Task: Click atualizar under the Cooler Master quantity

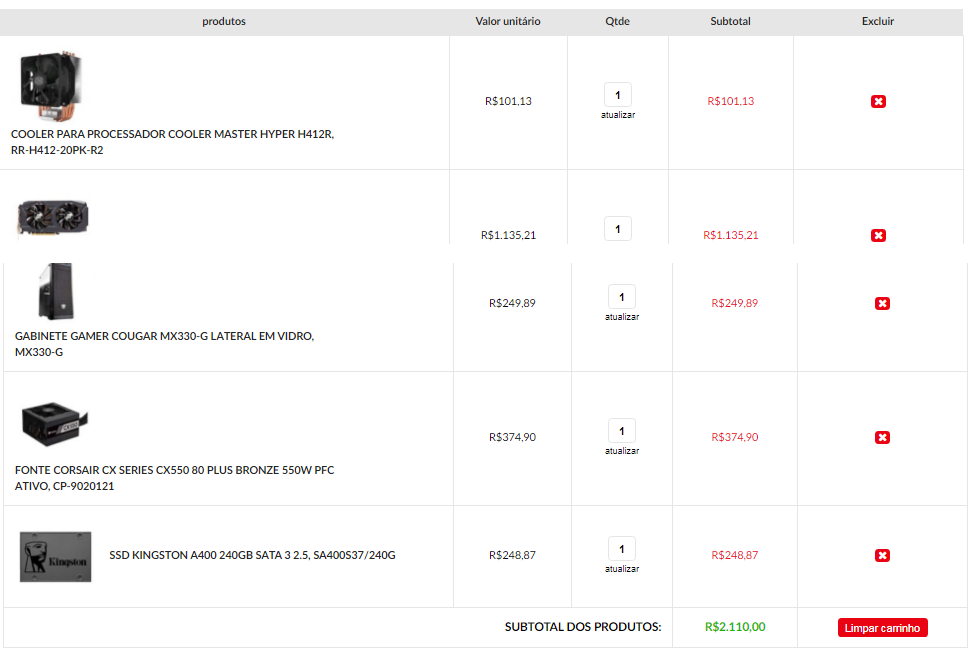Action: point(618,115)
